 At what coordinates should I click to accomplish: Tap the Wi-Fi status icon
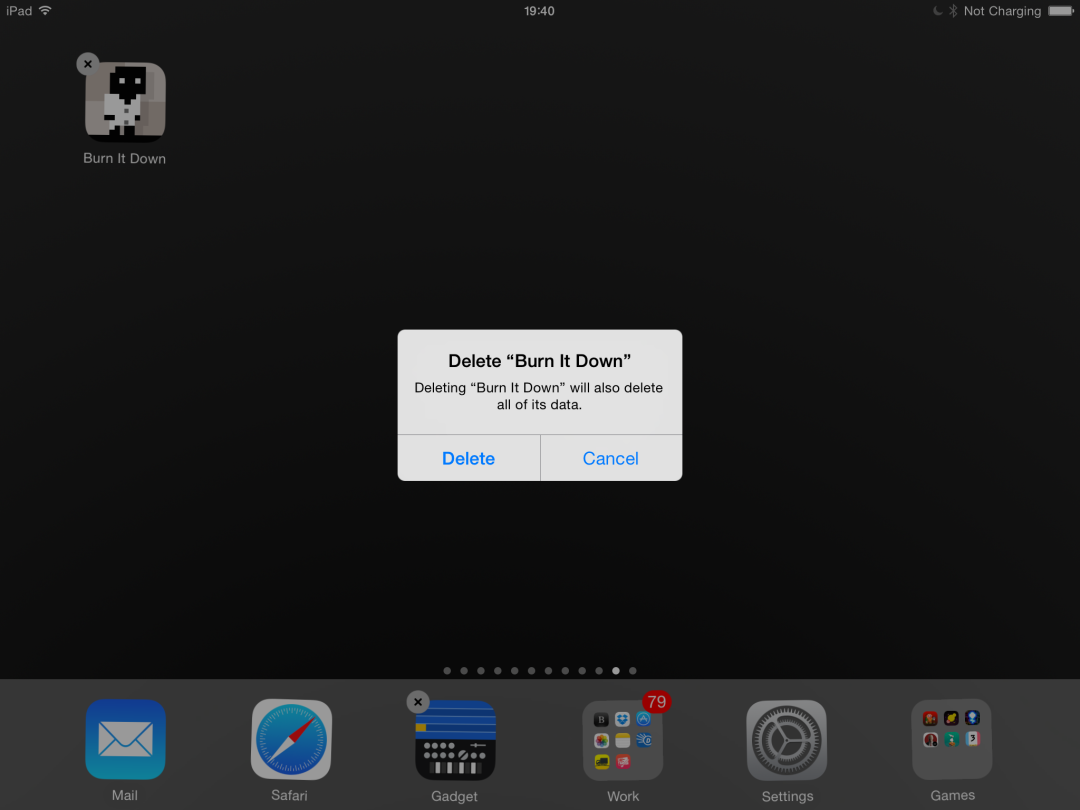click(45, 10)
